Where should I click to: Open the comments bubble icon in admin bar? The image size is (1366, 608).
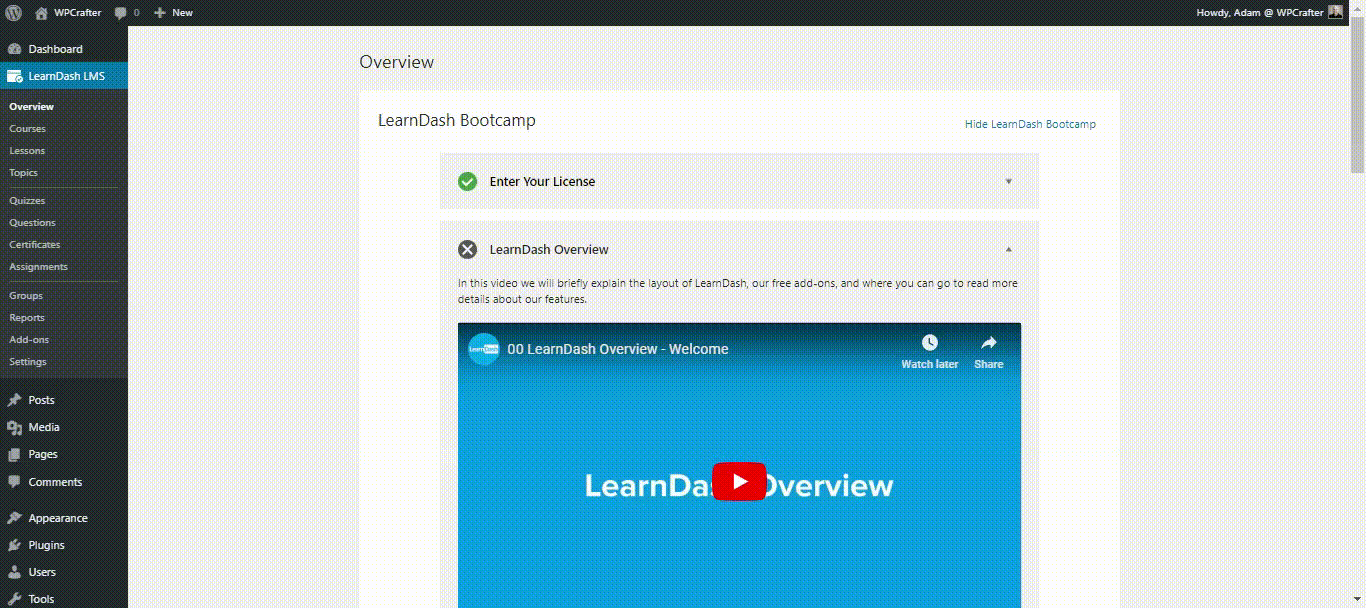tap(121, 13)
